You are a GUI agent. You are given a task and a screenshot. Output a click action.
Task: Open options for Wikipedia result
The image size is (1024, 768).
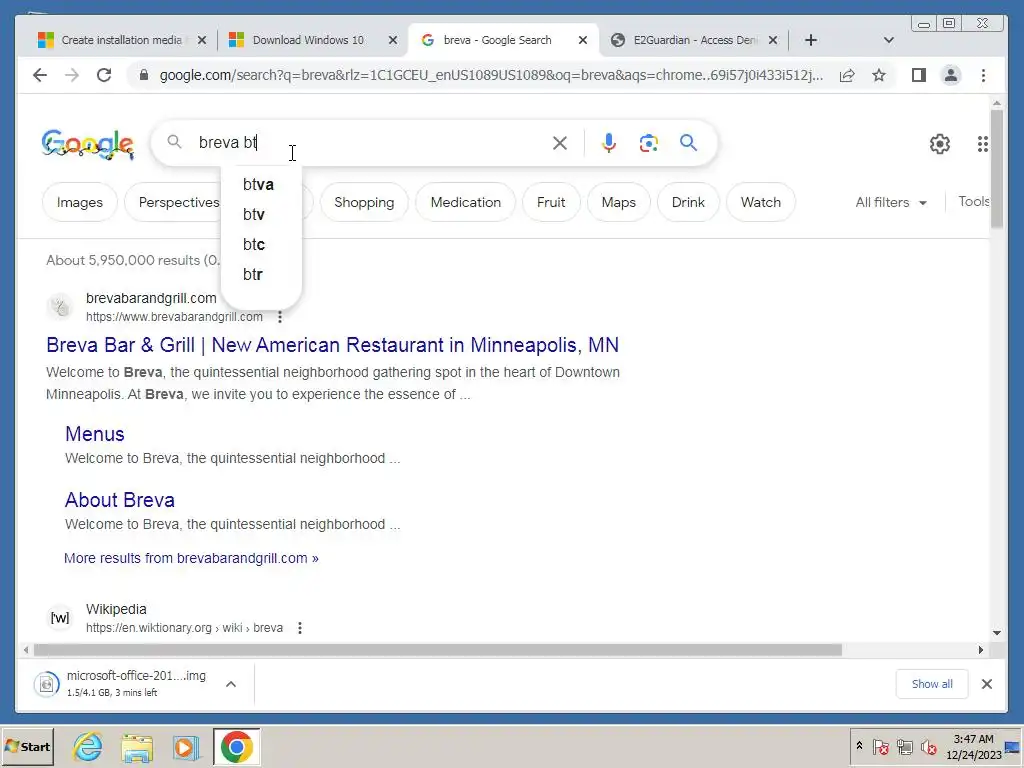[x=300, y=628]
